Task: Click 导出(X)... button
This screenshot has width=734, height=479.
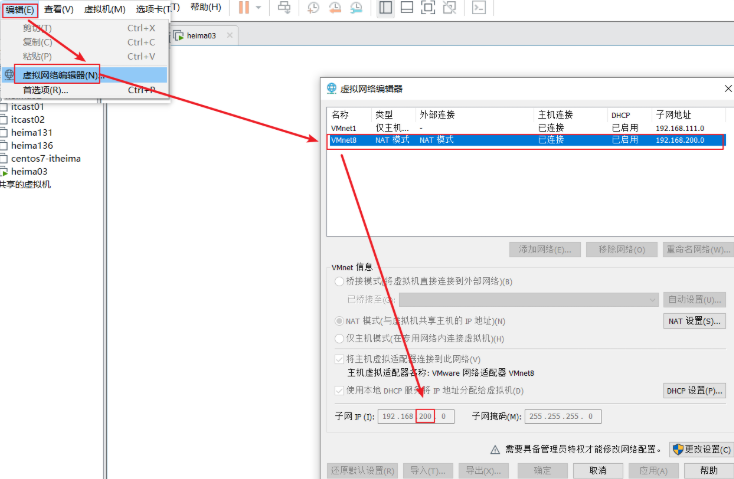Action: click(x=484, y=471)
